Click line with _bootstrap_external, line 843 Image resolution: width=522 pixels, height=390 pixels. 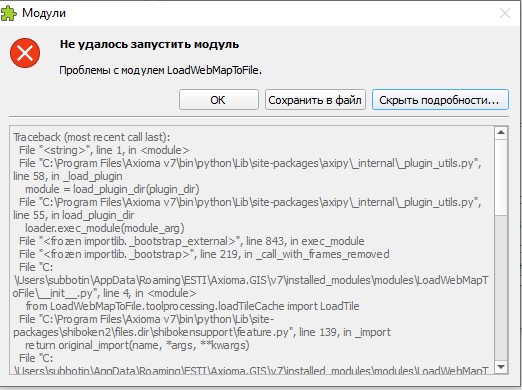coord(192,241)
